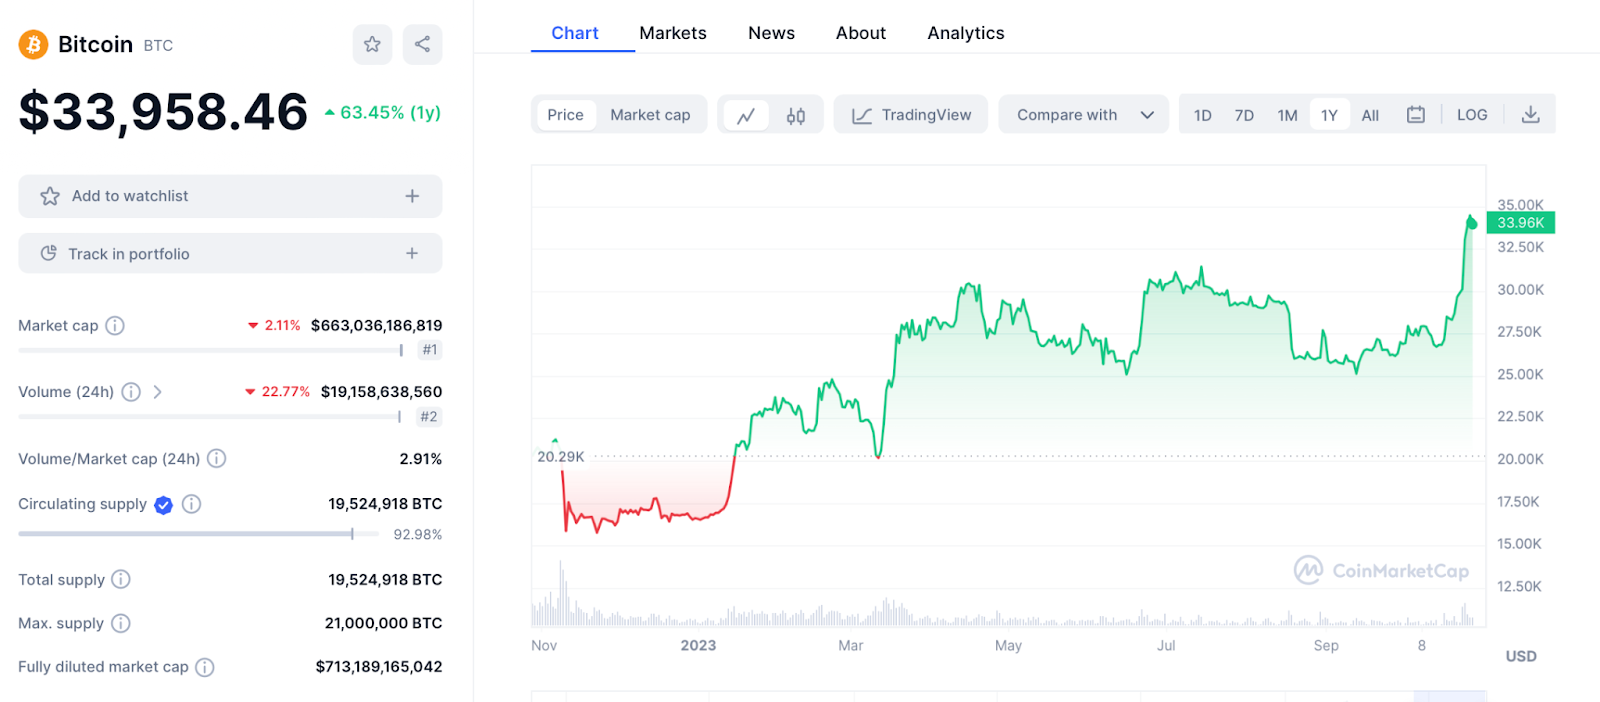Click the Volume (24h) rank progress bar

point(210,417)
